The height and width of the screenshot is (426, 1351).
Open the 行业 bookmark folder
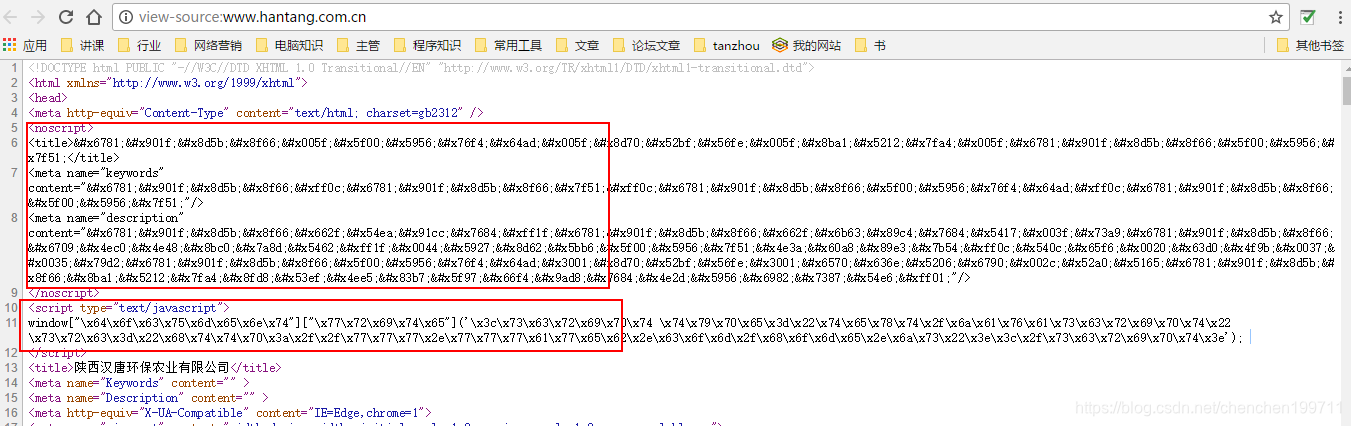[140, 45]
